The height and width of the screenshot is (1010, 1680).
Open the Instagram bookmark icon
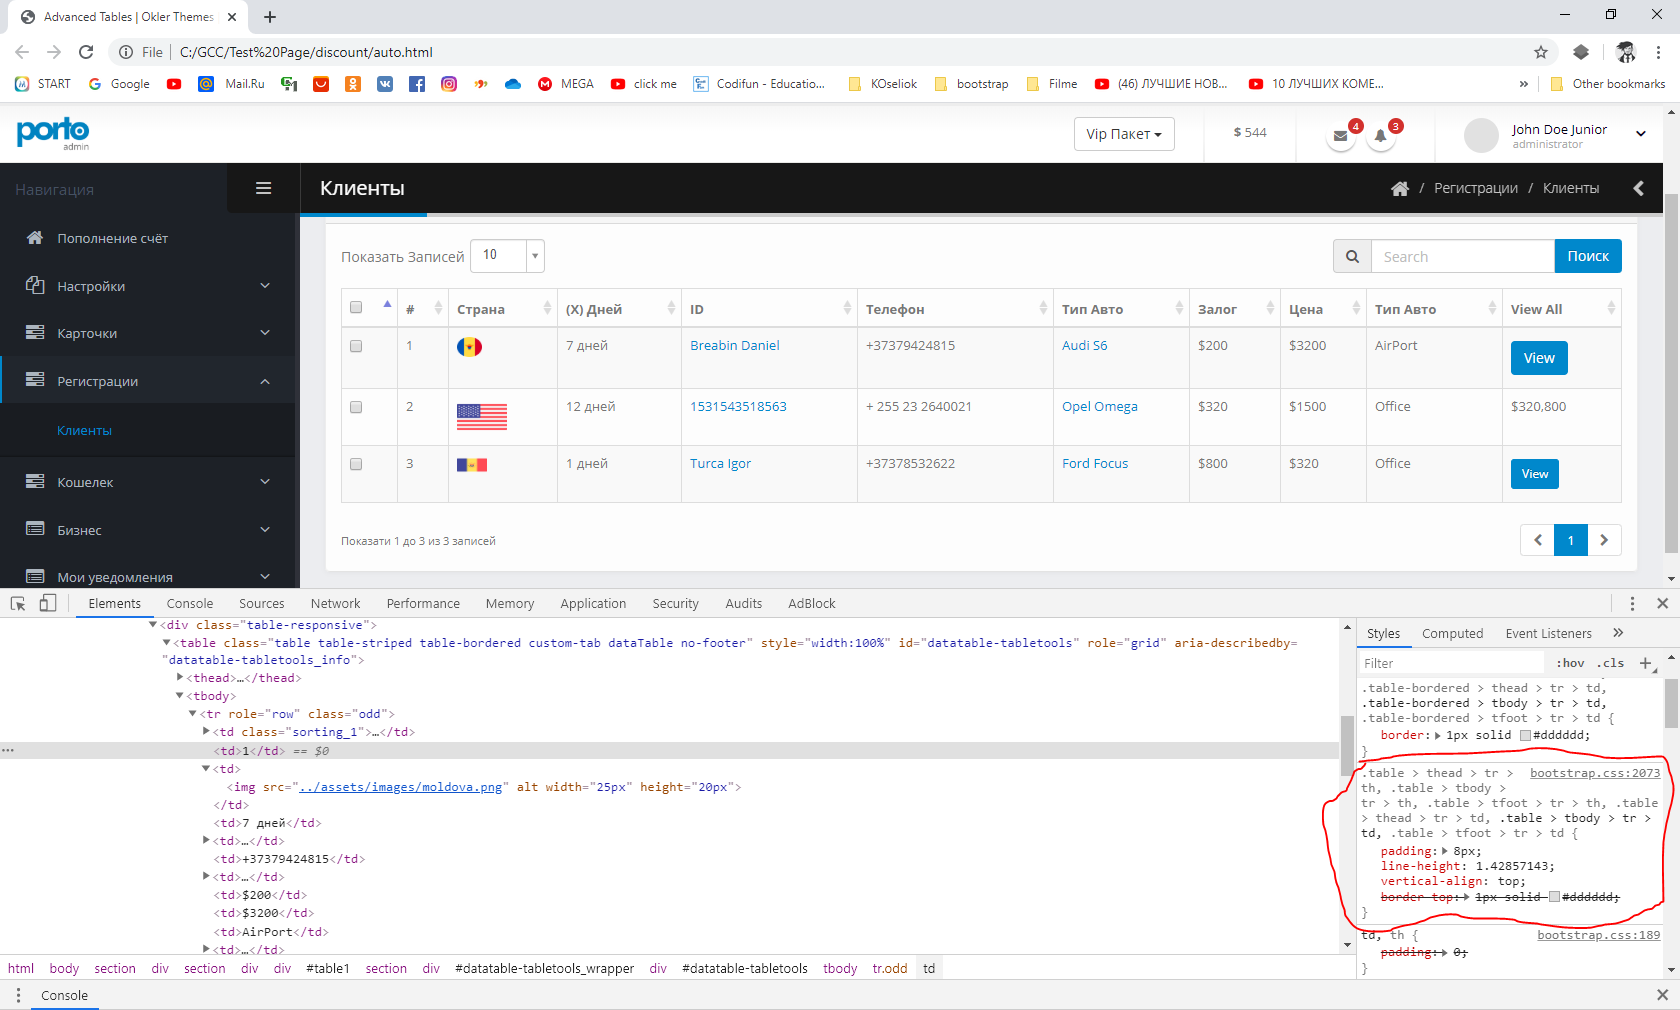click(x=449, y=84)
